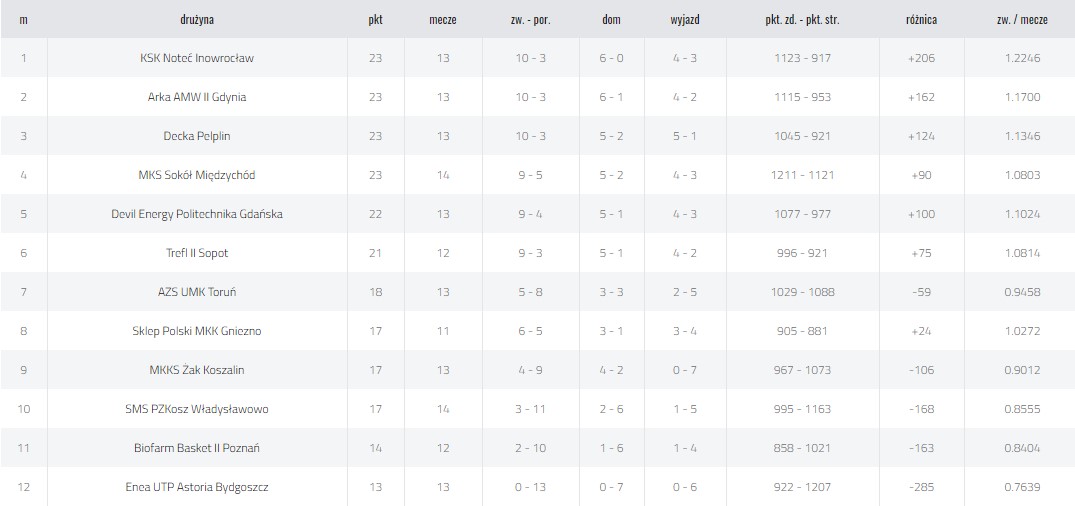
Task: Click the KSK Noteć Inowrocław team link
Action: click(197, 58)
